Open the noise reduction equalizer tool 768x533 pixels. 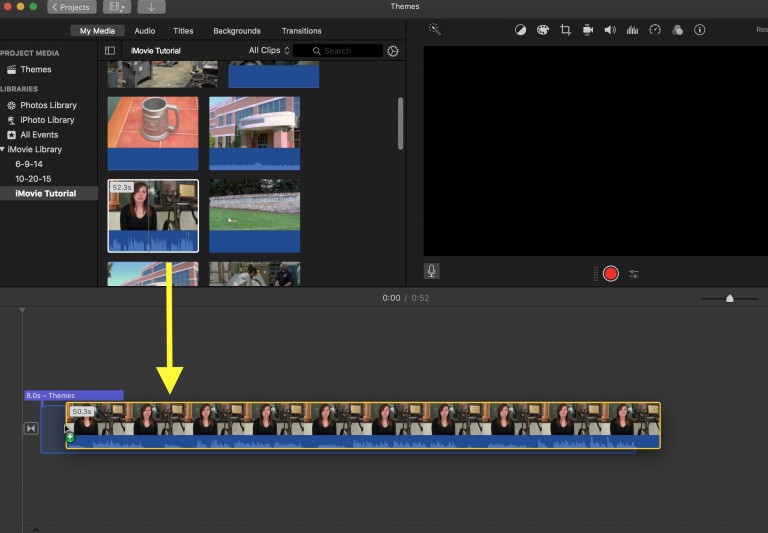(632, 30)
